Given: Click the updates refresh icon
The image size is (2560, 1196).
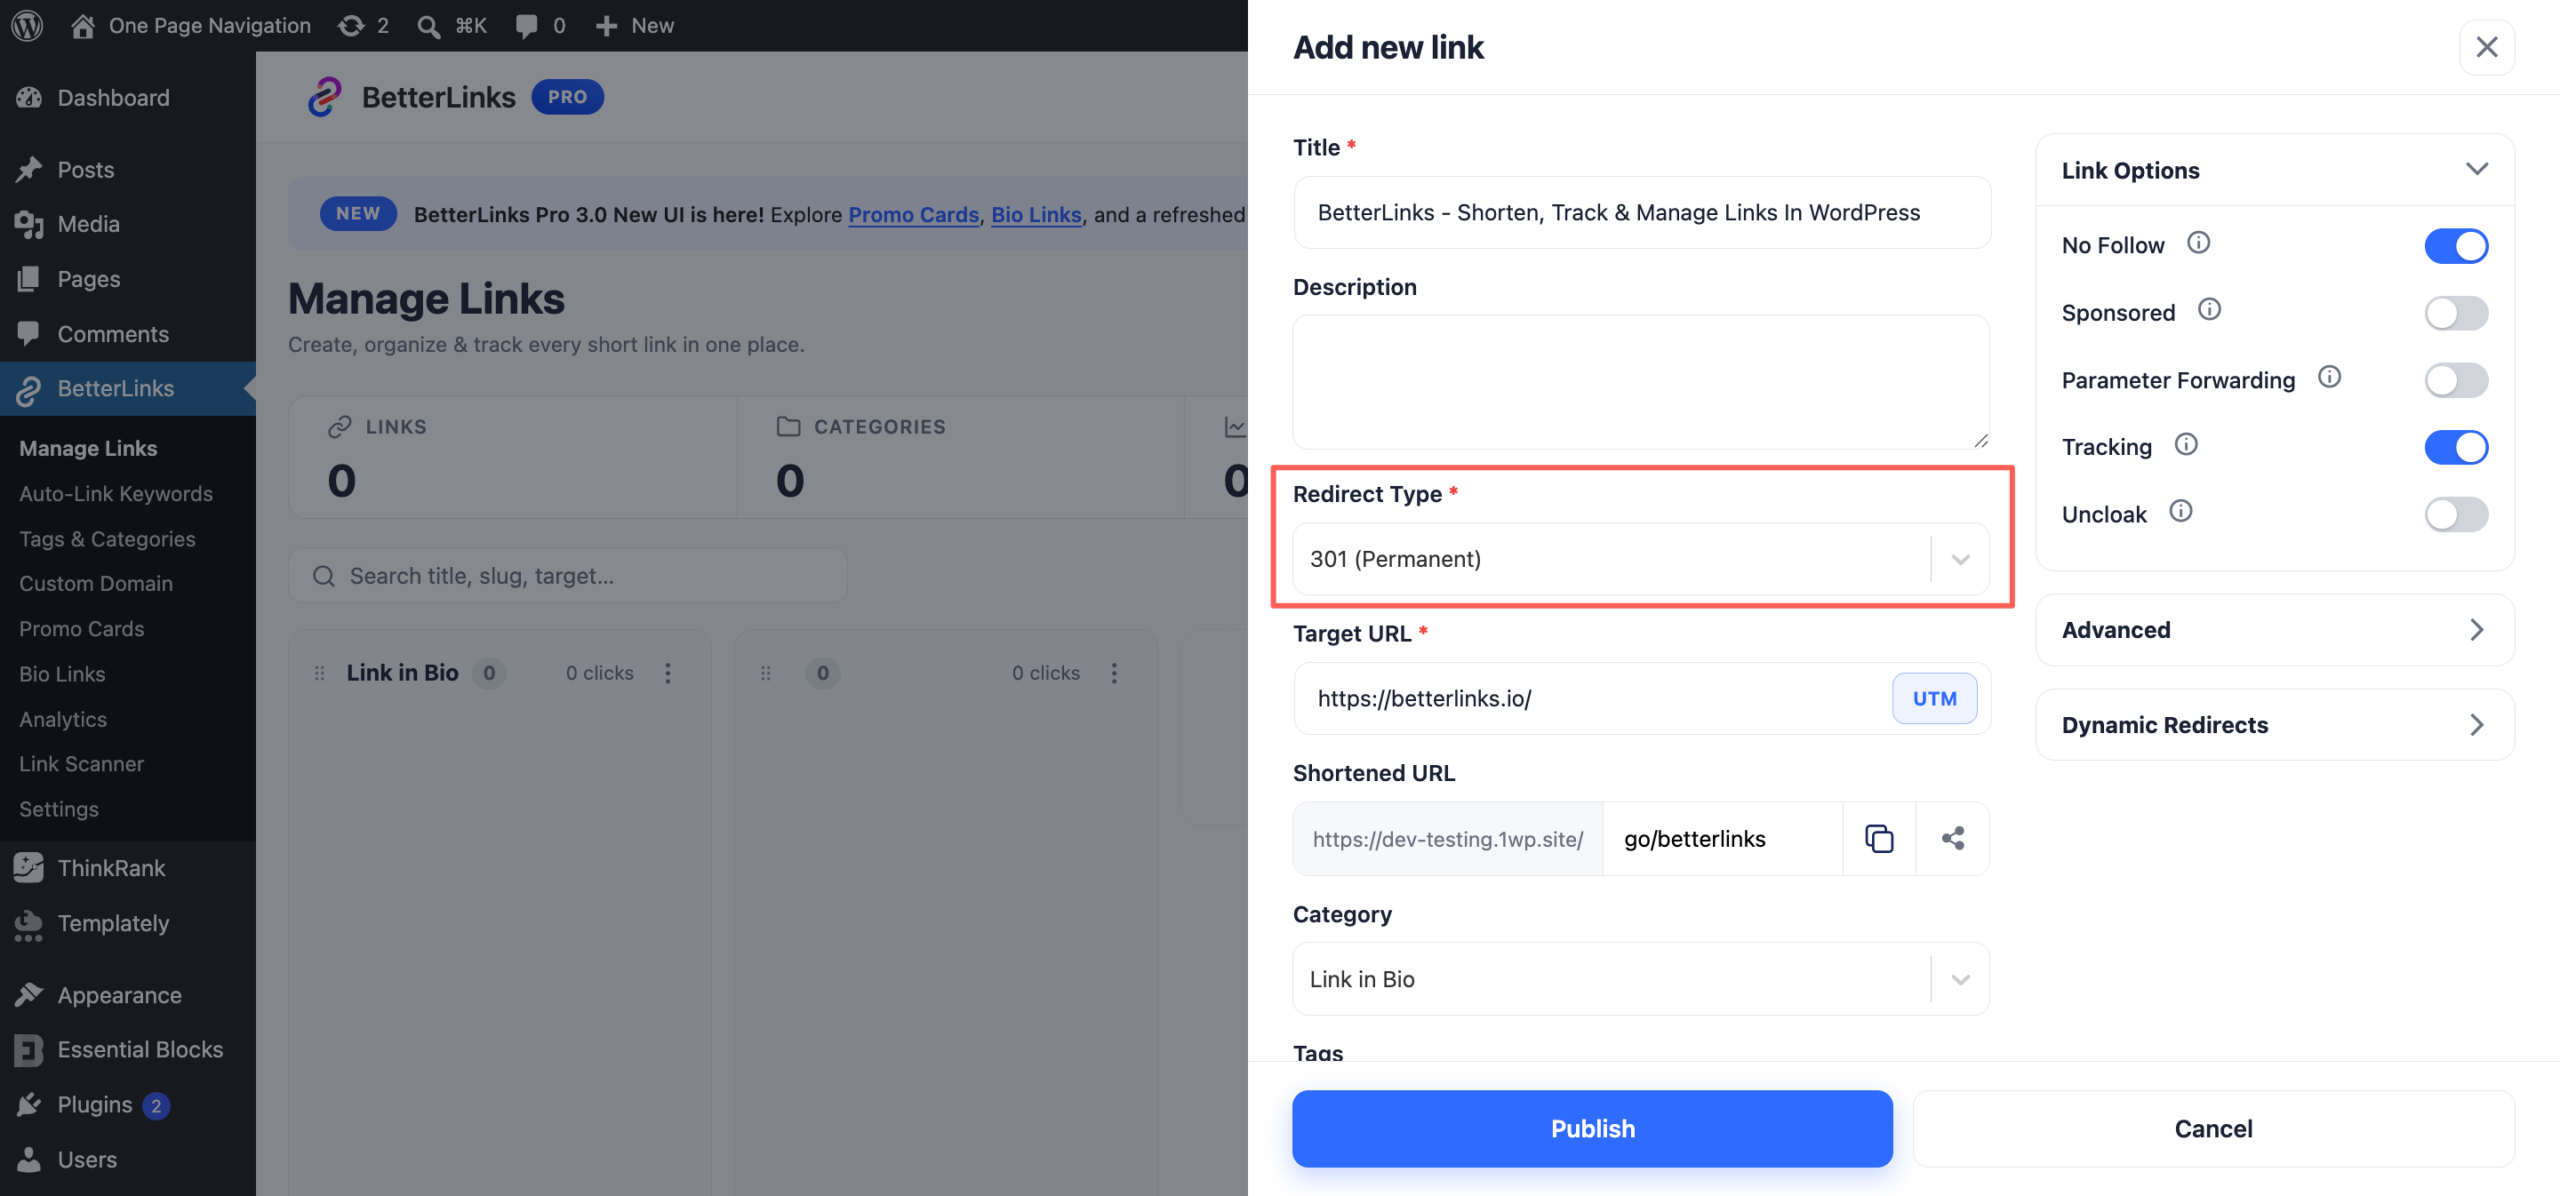Looking at the screenshot, I should coord(351,25).
